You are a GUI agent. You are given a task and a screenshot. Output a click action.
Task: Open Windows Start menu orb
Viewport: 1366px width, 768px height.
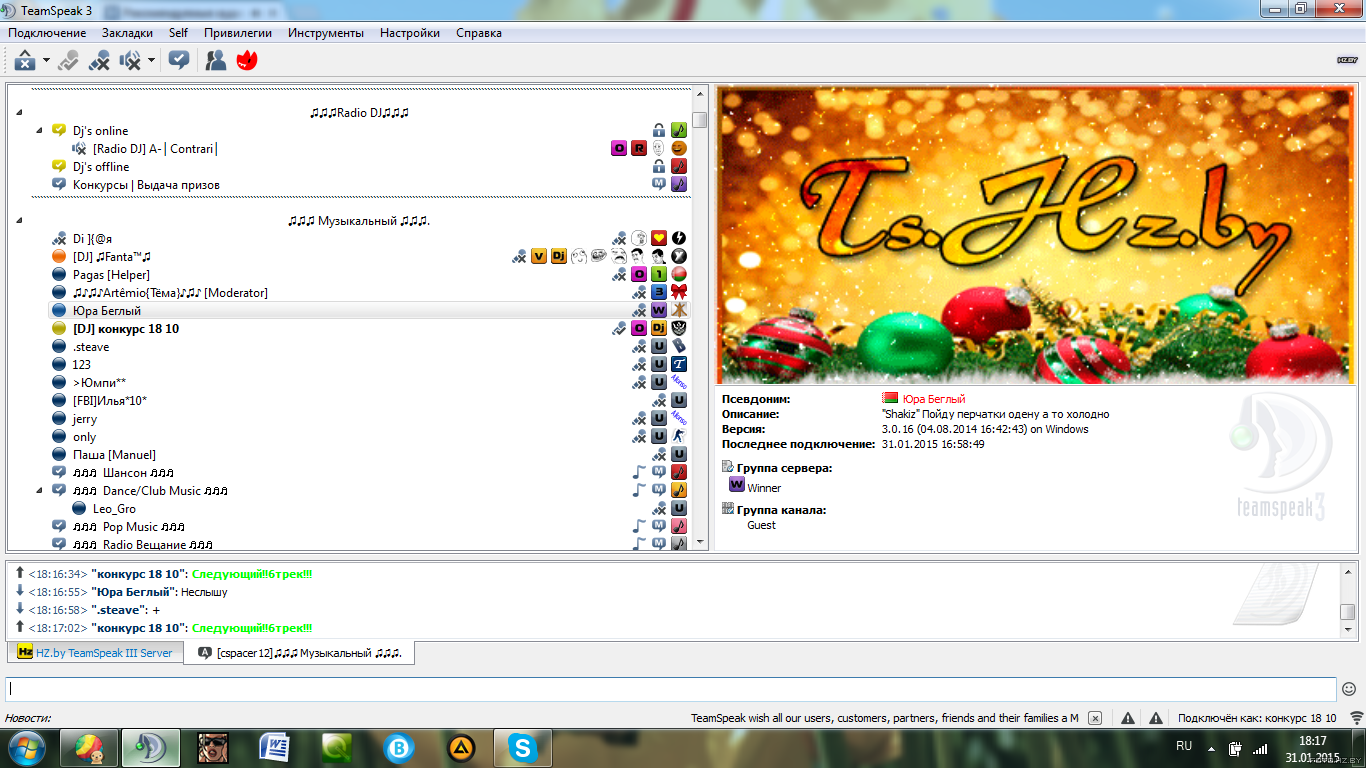click(x=26, y=747)
